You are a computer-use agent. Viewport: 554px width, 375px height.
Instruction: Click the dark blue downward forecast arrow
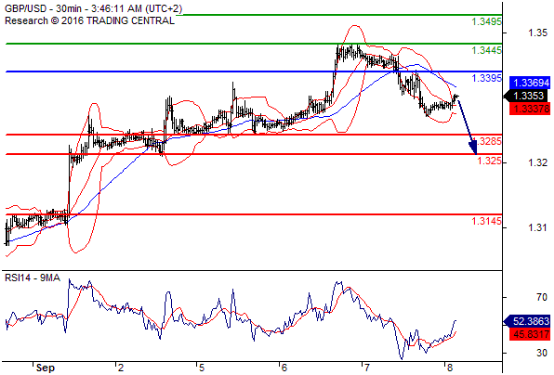pos(467,127)
